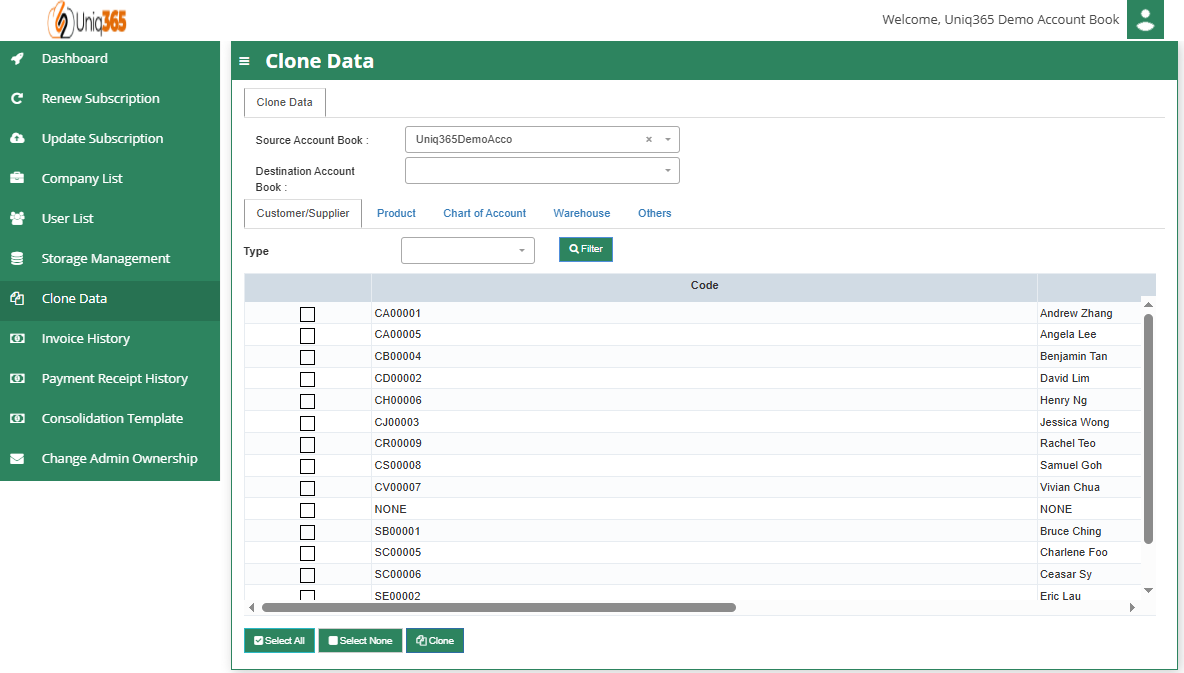The height and width of the screenshot is (673, 1184).
Task: Click the table scroll-down arrow
Action: tap(1149, 591)
